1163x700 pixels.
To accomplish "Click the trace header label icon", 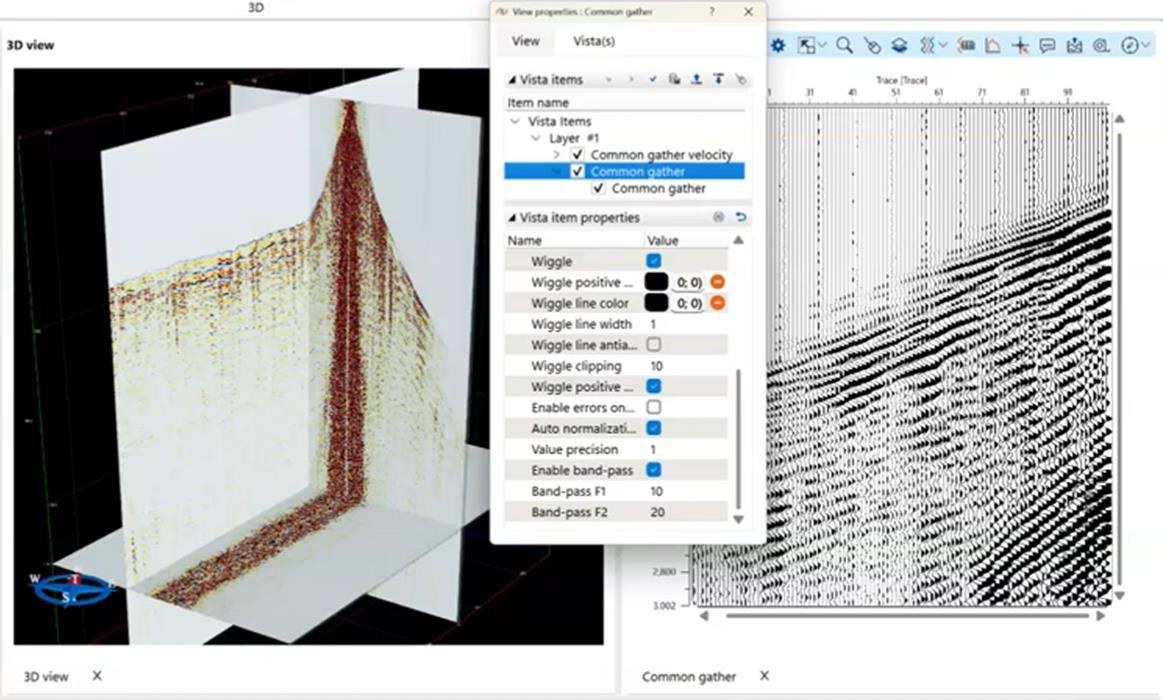I will (966, 46).
